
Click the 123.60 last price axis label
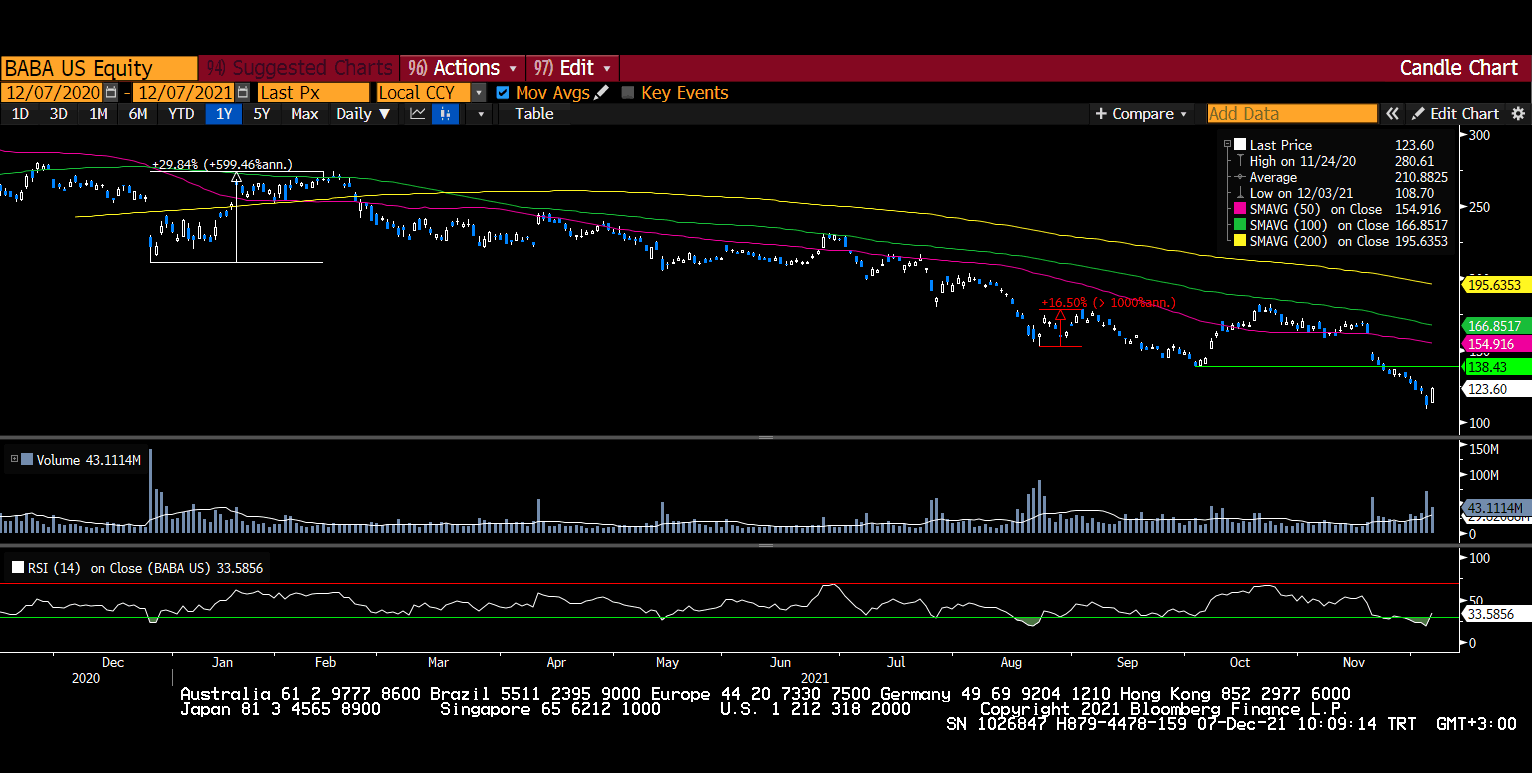1497,389
